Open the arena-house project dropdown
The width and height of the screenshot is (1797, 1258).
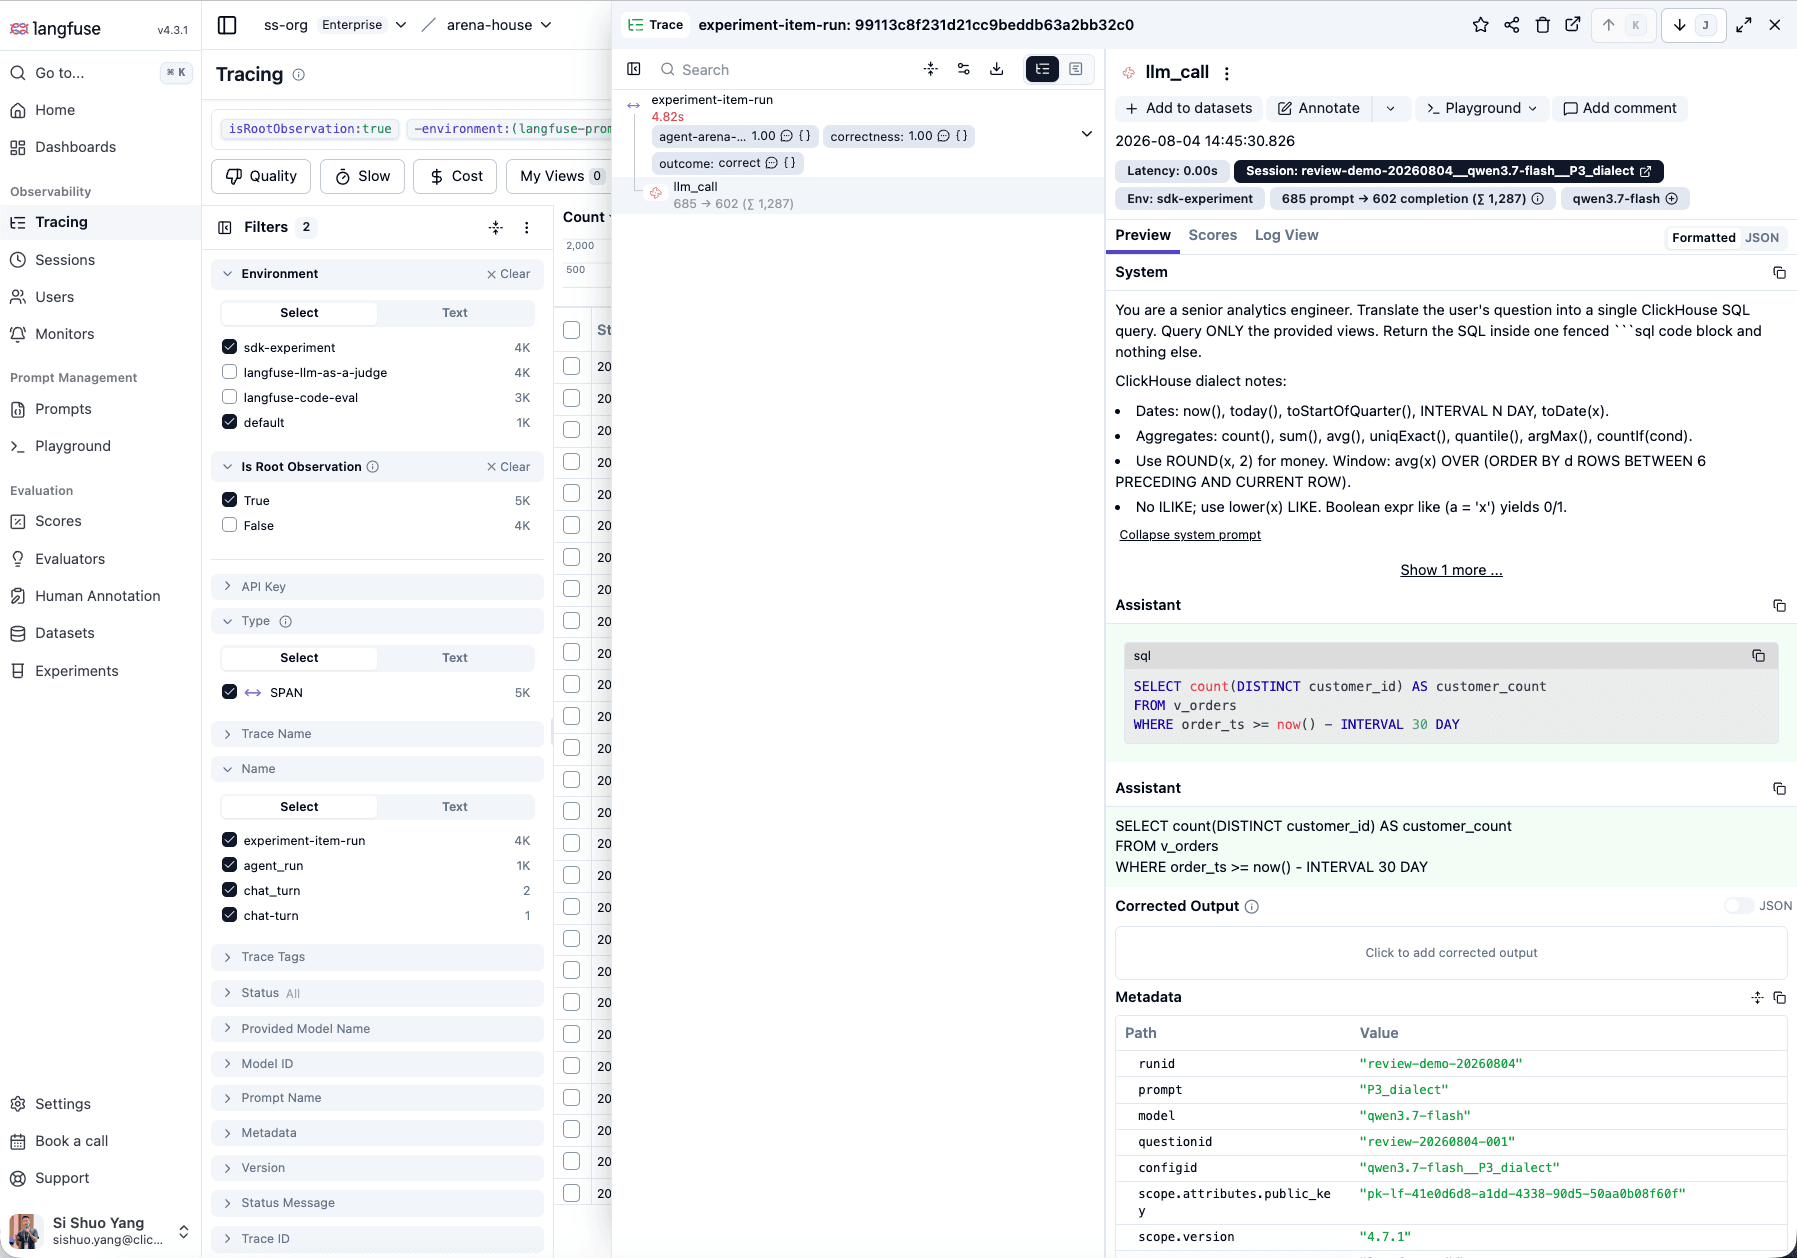click(499, 25)
